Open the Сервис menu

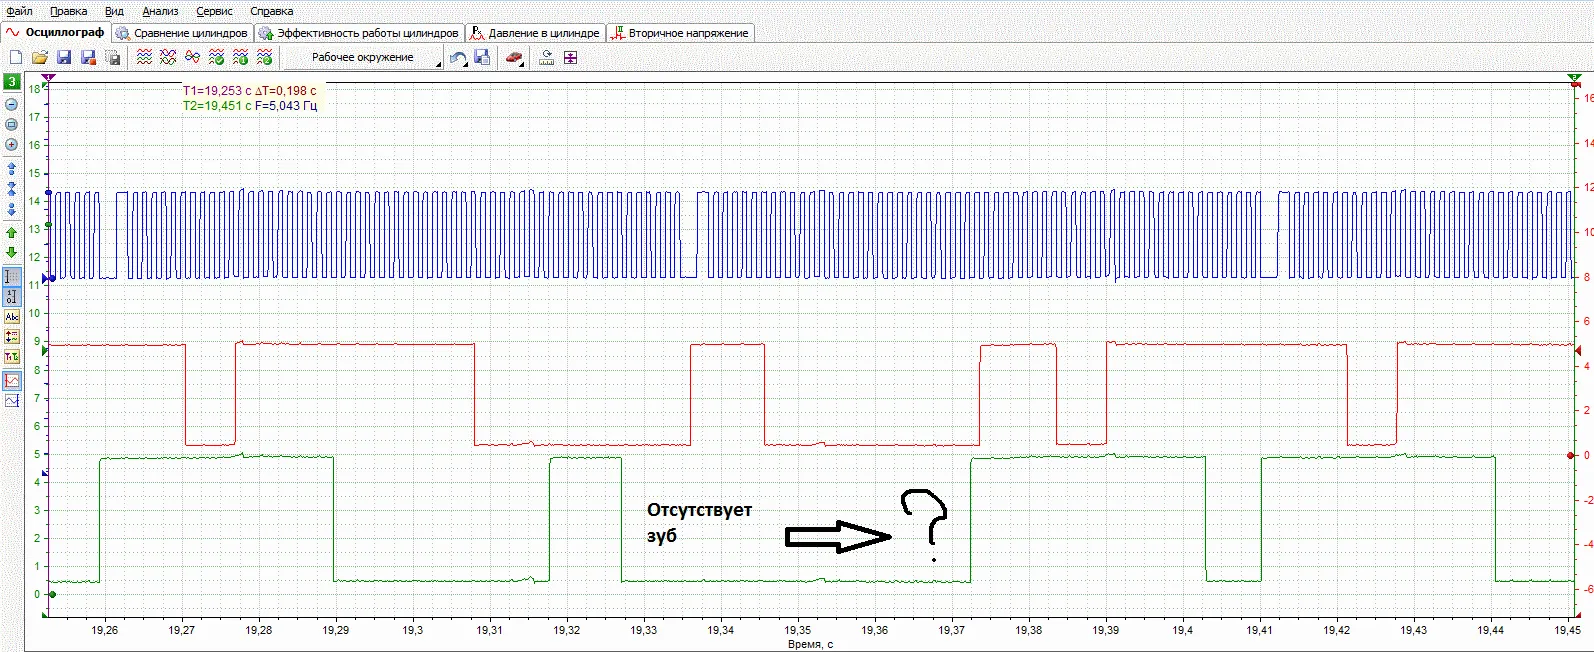click(x=214, y=11)
